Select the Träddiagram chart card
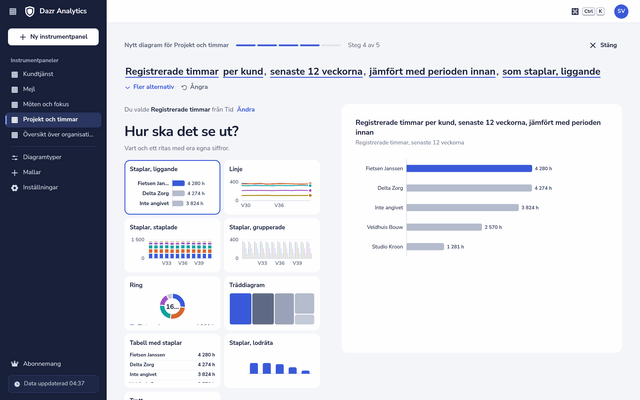This screenshot has height=400, width=640. [272, 303]
